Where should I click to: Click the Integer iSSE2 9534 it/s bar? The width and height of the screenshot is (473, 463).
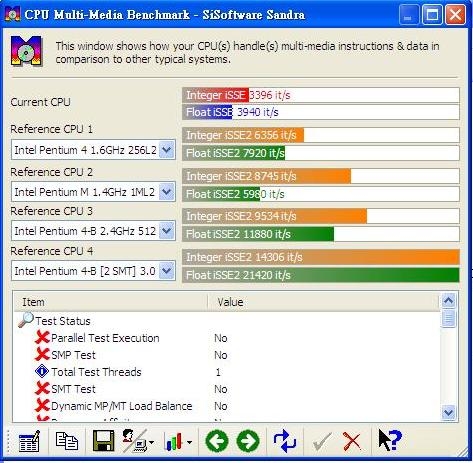coord(321,216)
